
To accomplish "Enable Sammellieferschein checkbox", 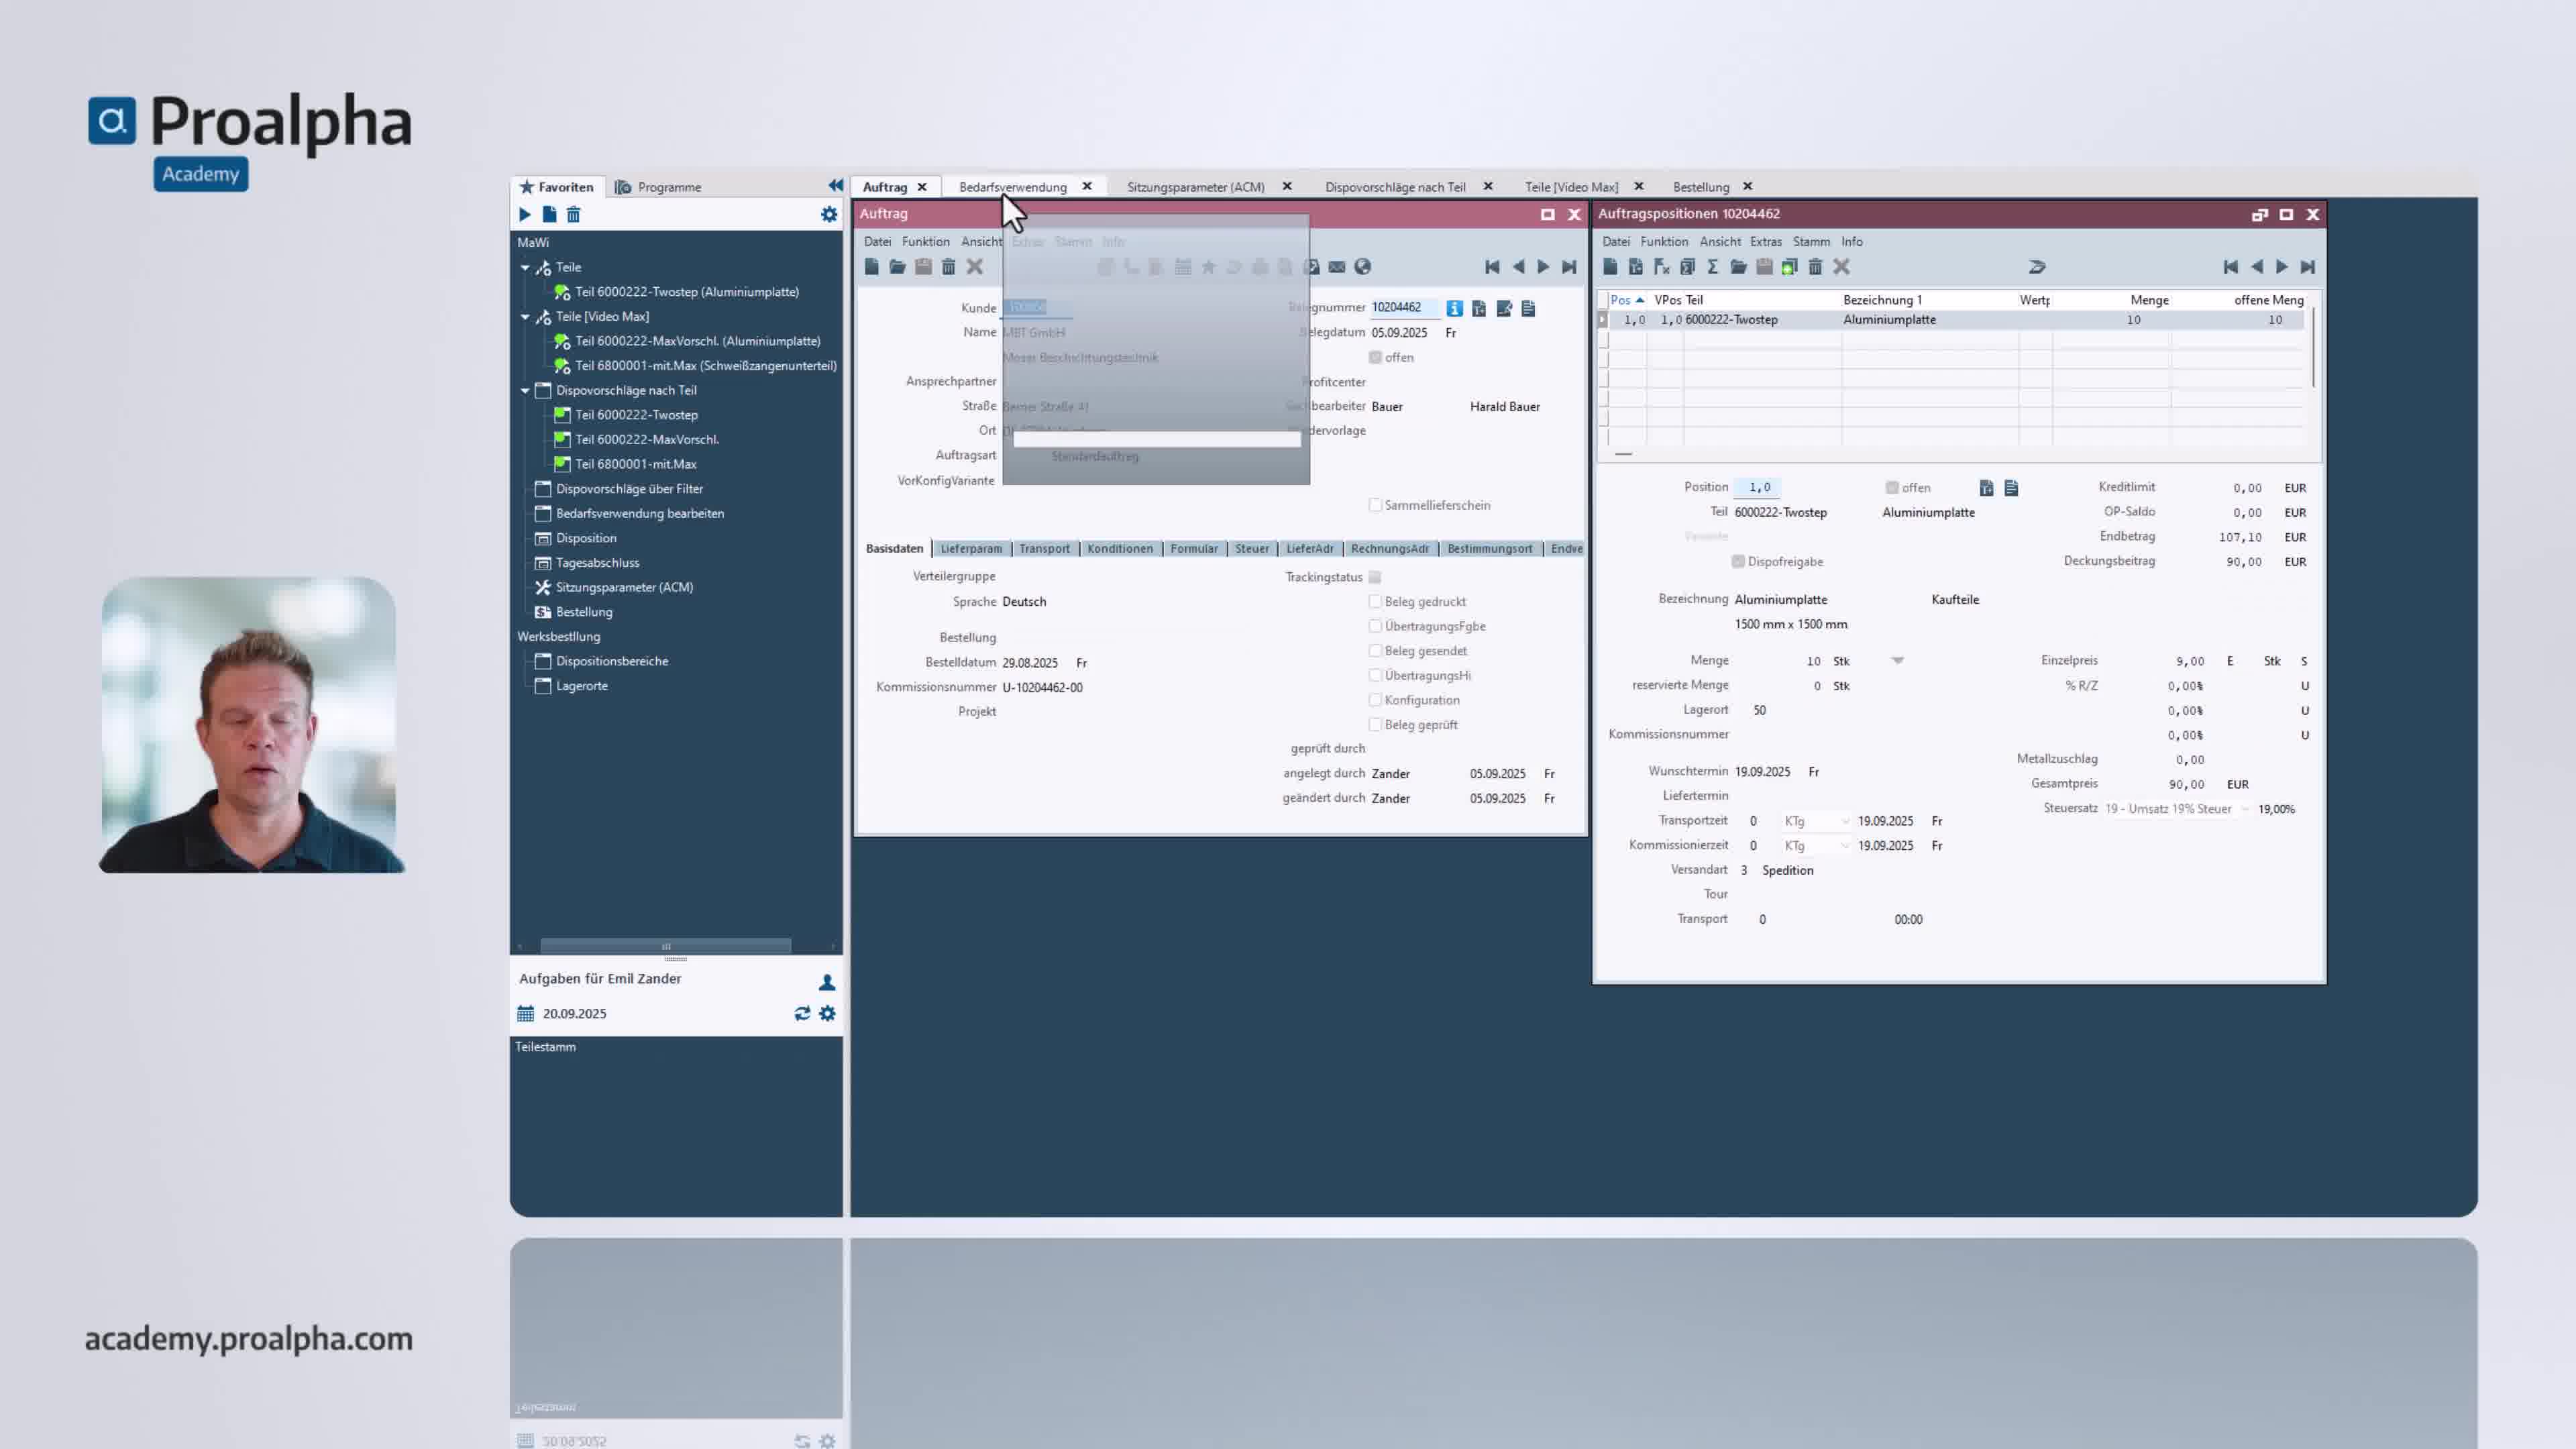I will pos(1375,505).
